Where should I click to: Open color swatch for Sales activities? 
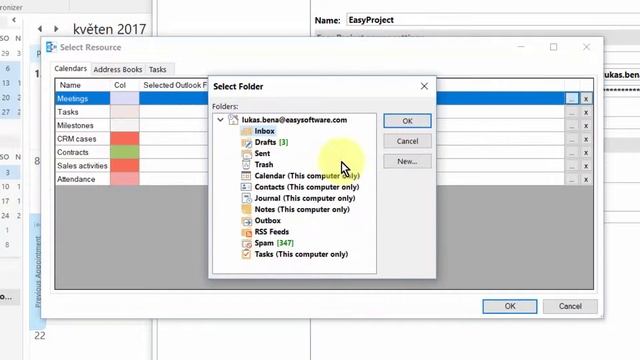pos(124,166)
